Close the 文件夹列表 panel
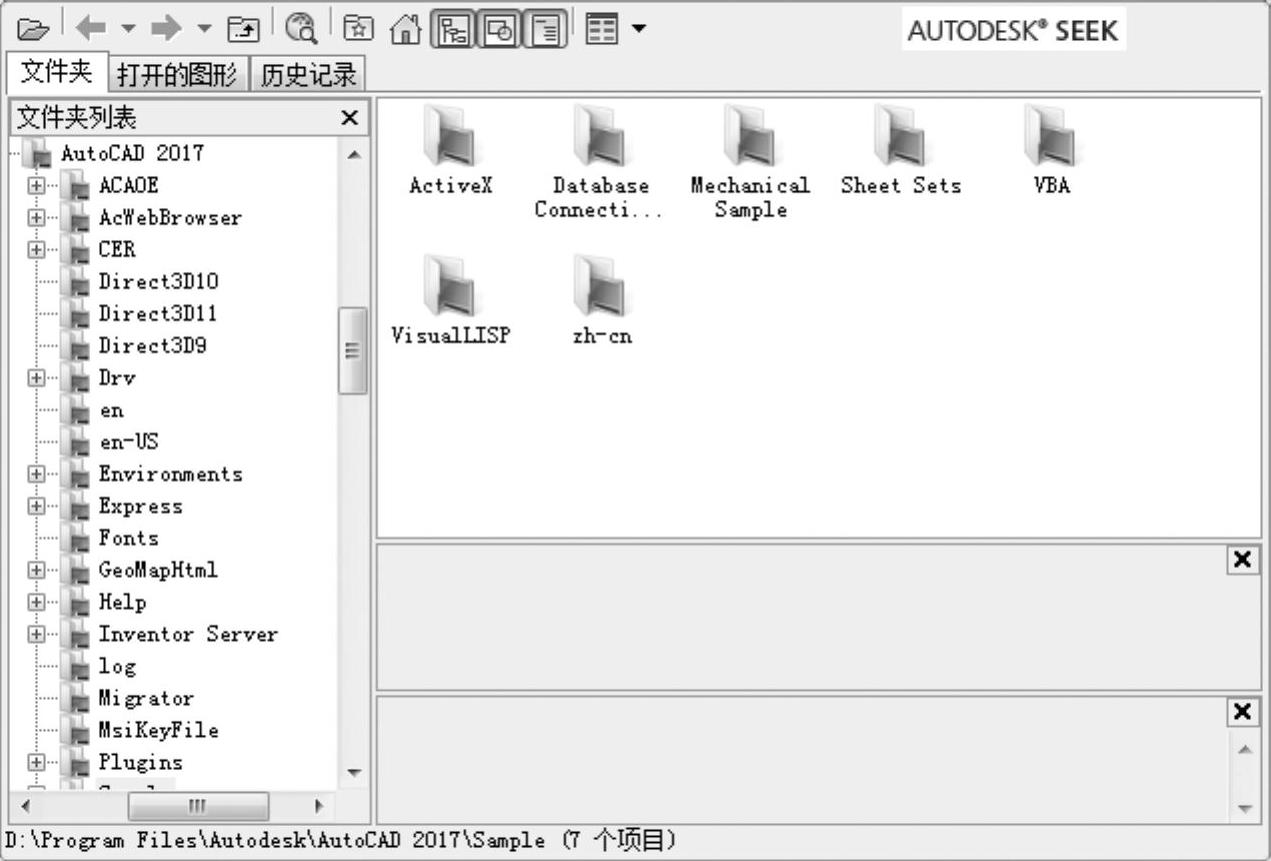The width and height of the screenshot is (1271, 861). (349, 118)
